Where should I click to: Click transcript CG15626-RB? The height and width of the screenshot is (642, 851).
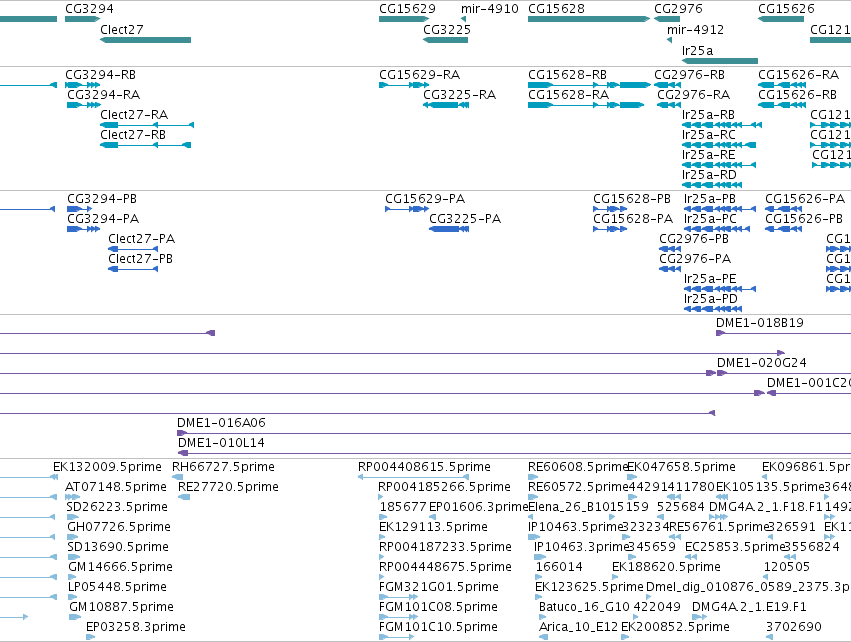tap(797, 95)
